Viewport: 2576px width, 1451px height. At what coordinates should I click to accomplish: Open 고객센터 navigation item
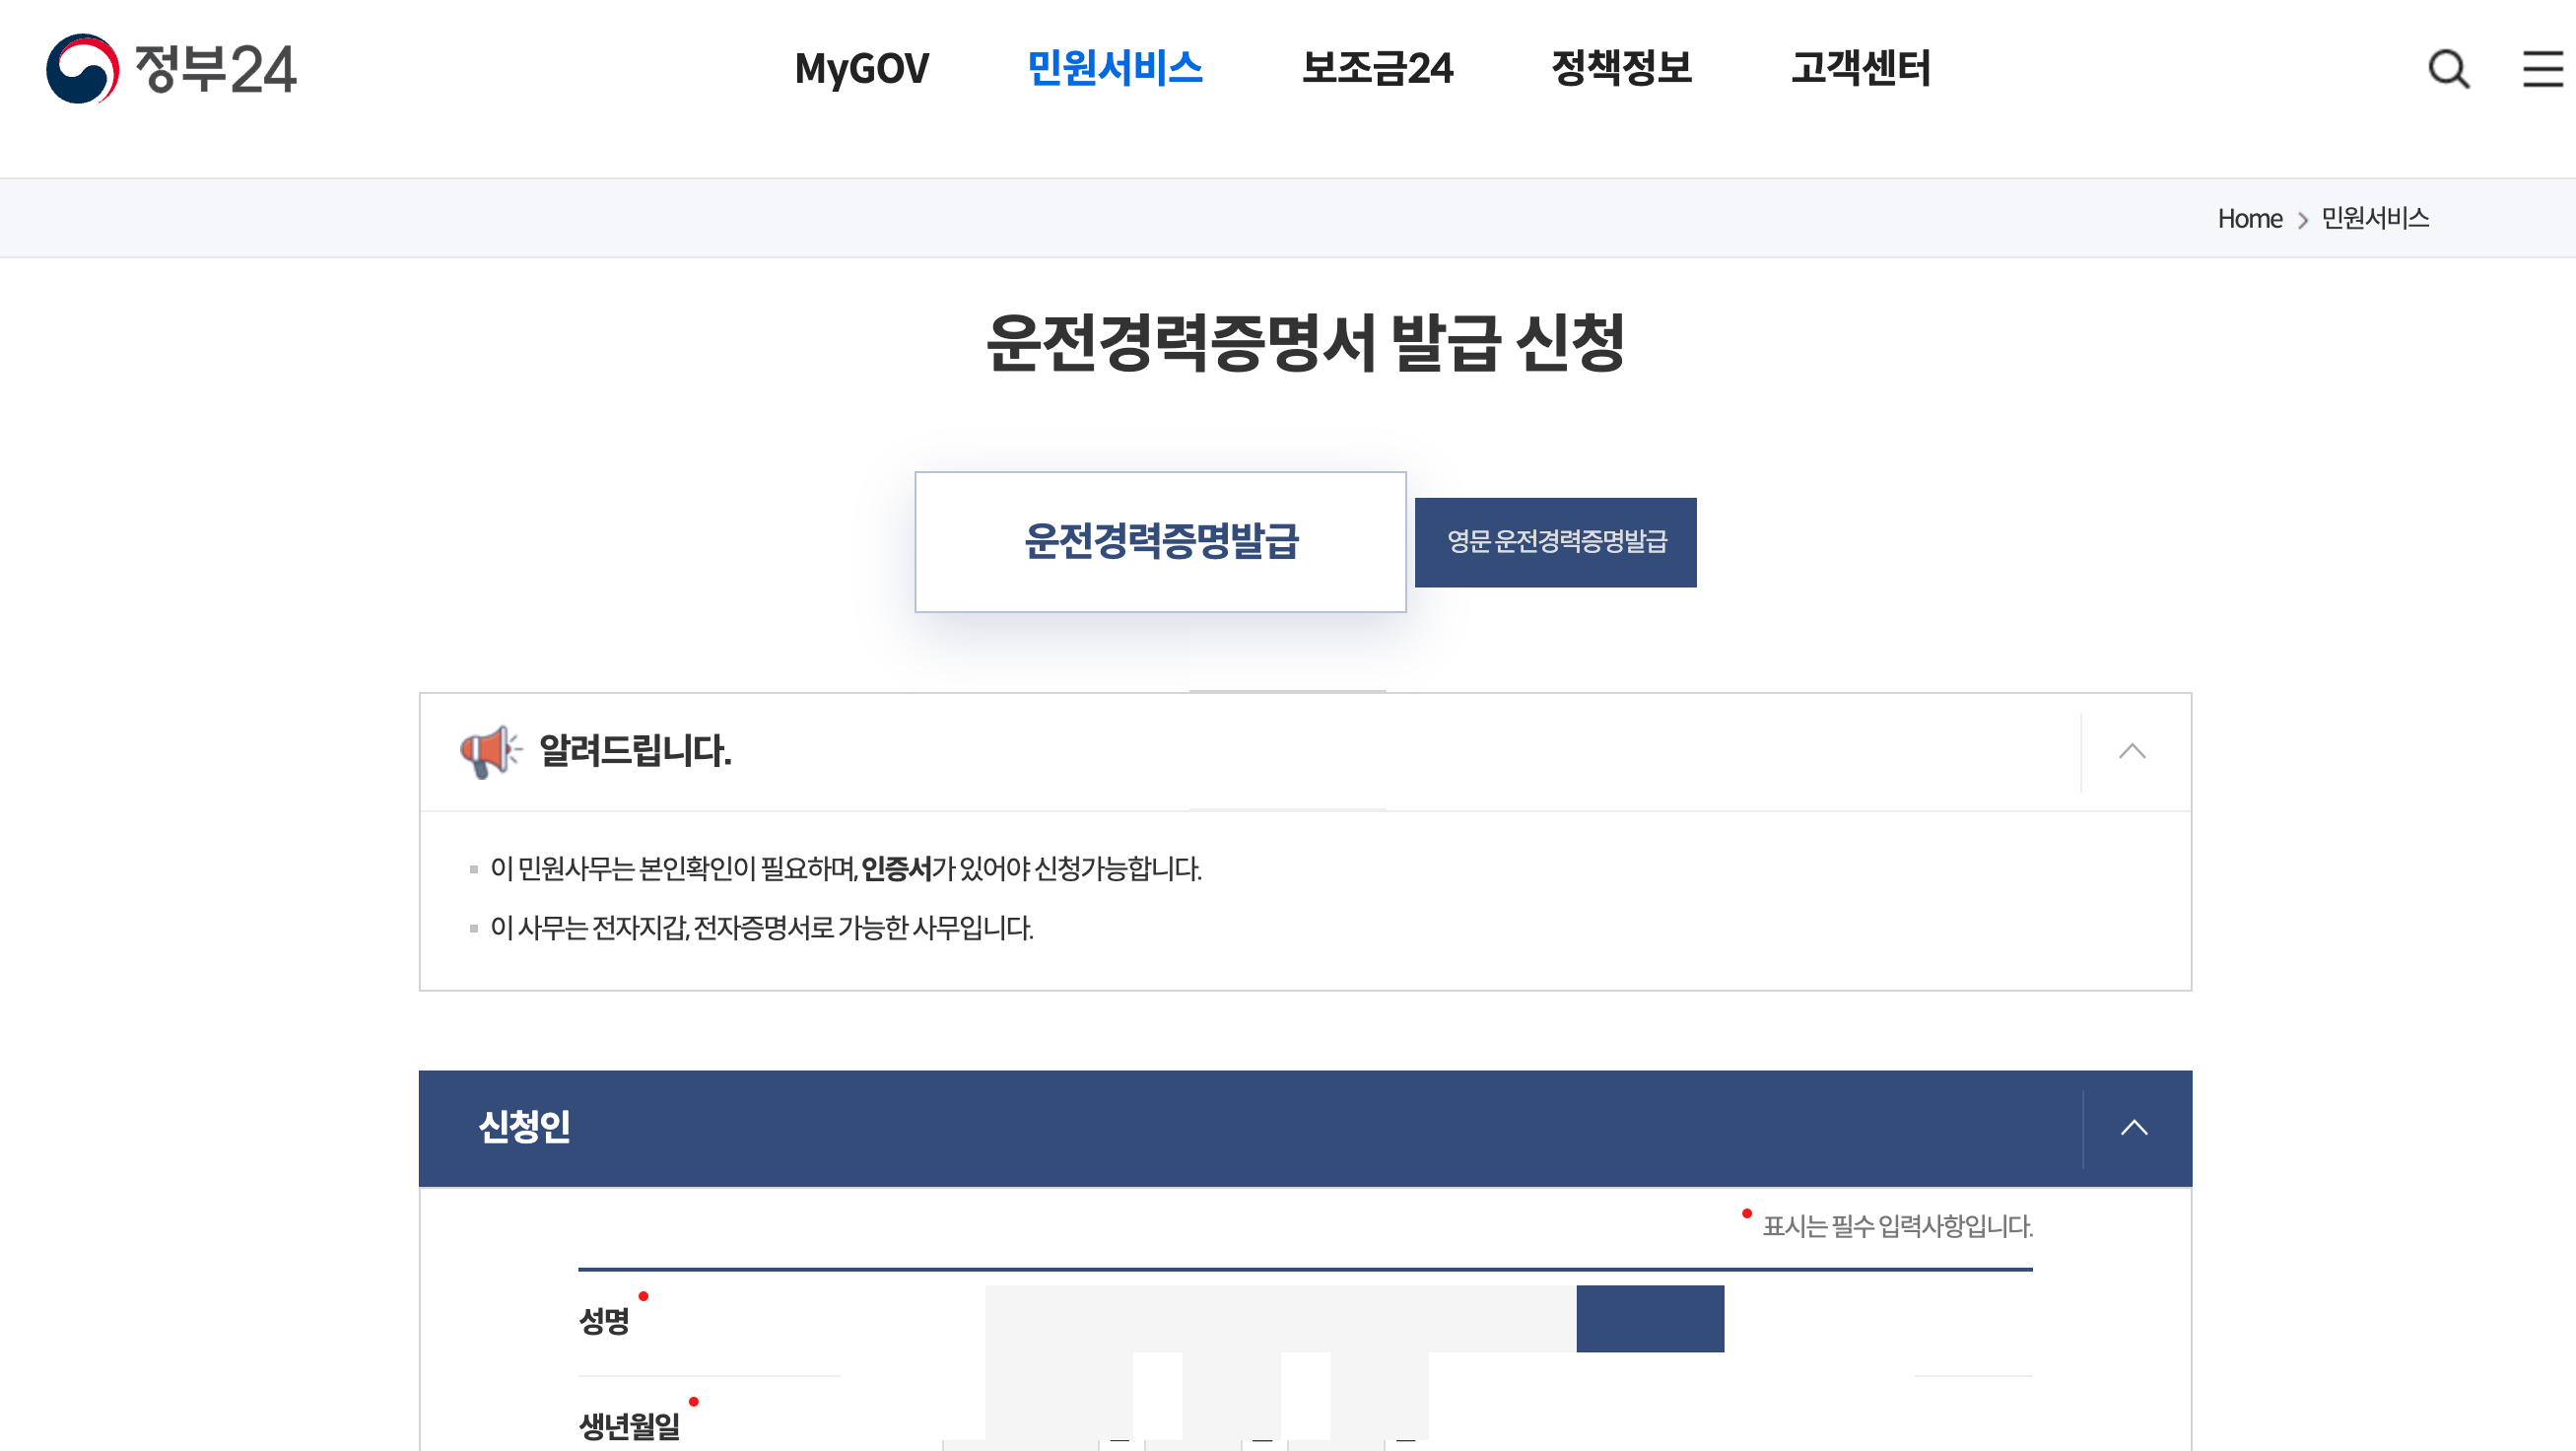click(1859, 68)
